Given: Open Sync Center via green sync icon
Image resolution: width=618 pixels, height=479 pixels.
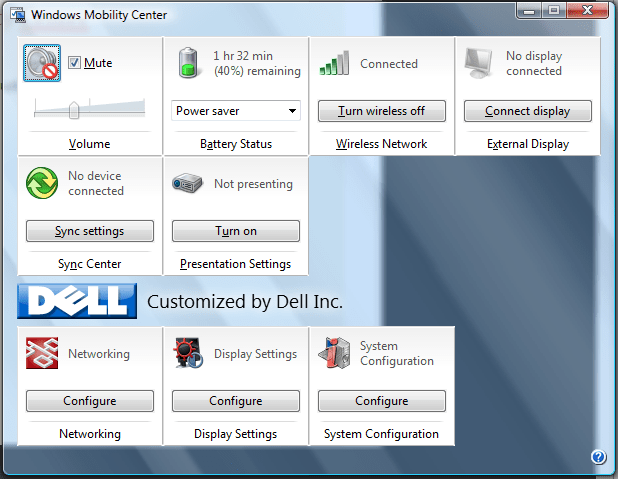Looking at the screenshot, I should [x=43, y=184].
